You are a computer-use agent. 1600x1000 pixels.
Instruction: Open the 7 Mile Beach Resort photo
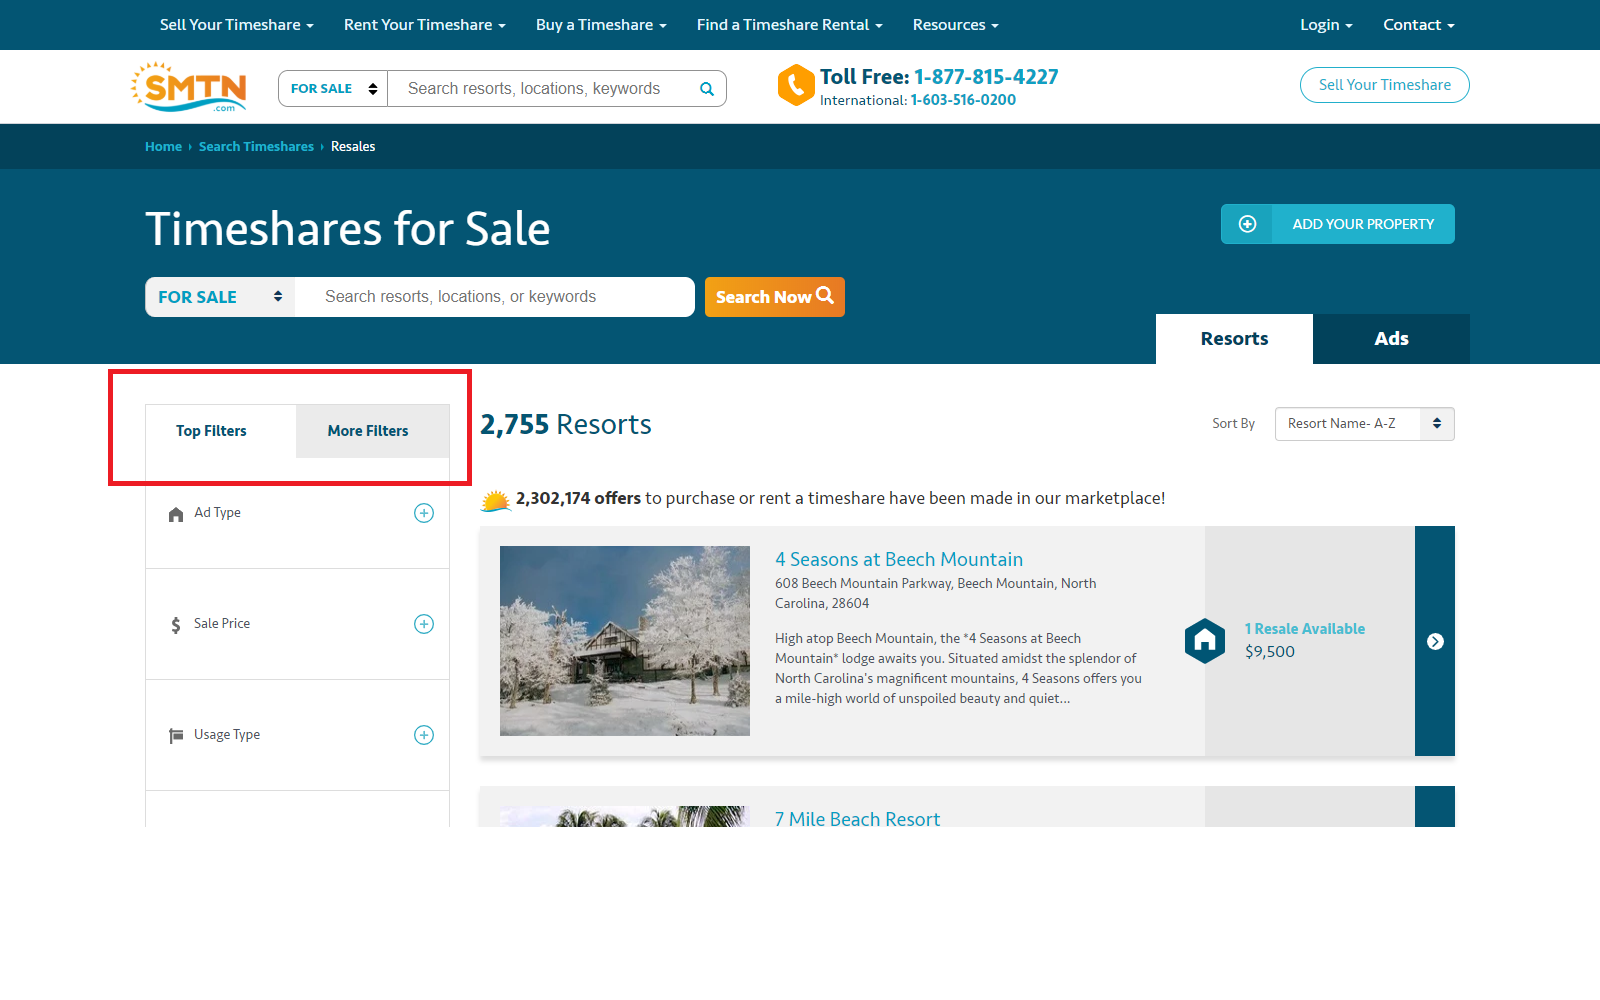point(625,816)
